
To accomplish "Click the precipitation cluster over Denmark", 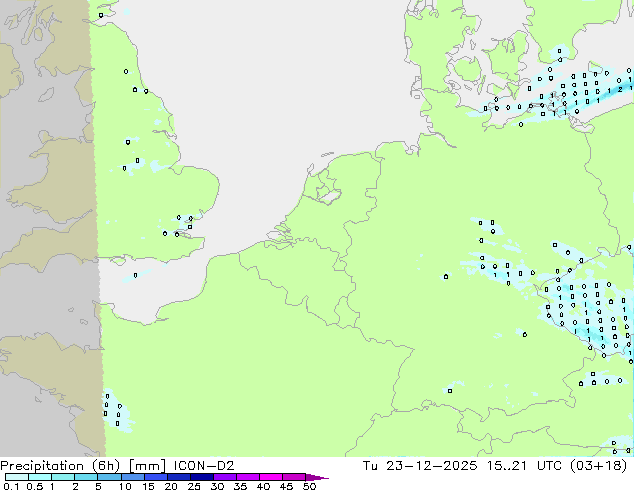I will pos(565,97).
